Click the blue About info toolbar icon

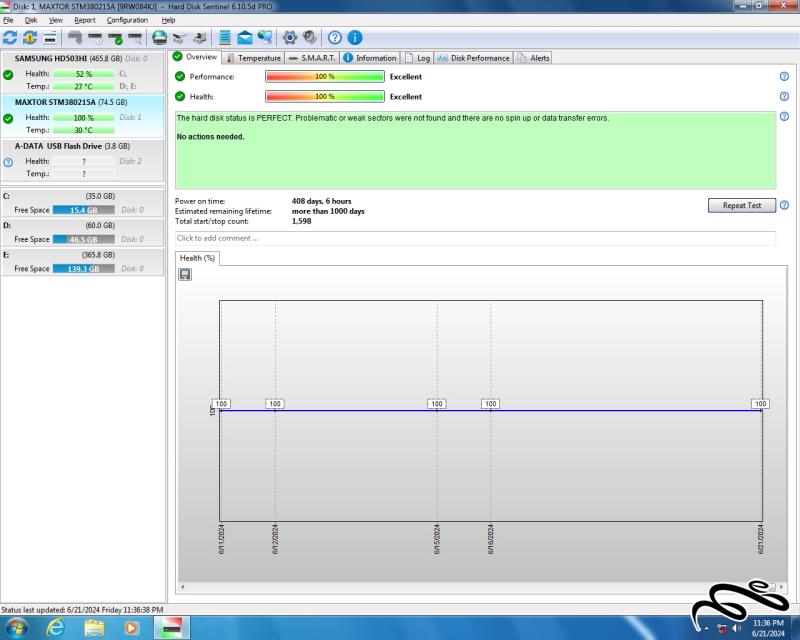coord(355,38)
